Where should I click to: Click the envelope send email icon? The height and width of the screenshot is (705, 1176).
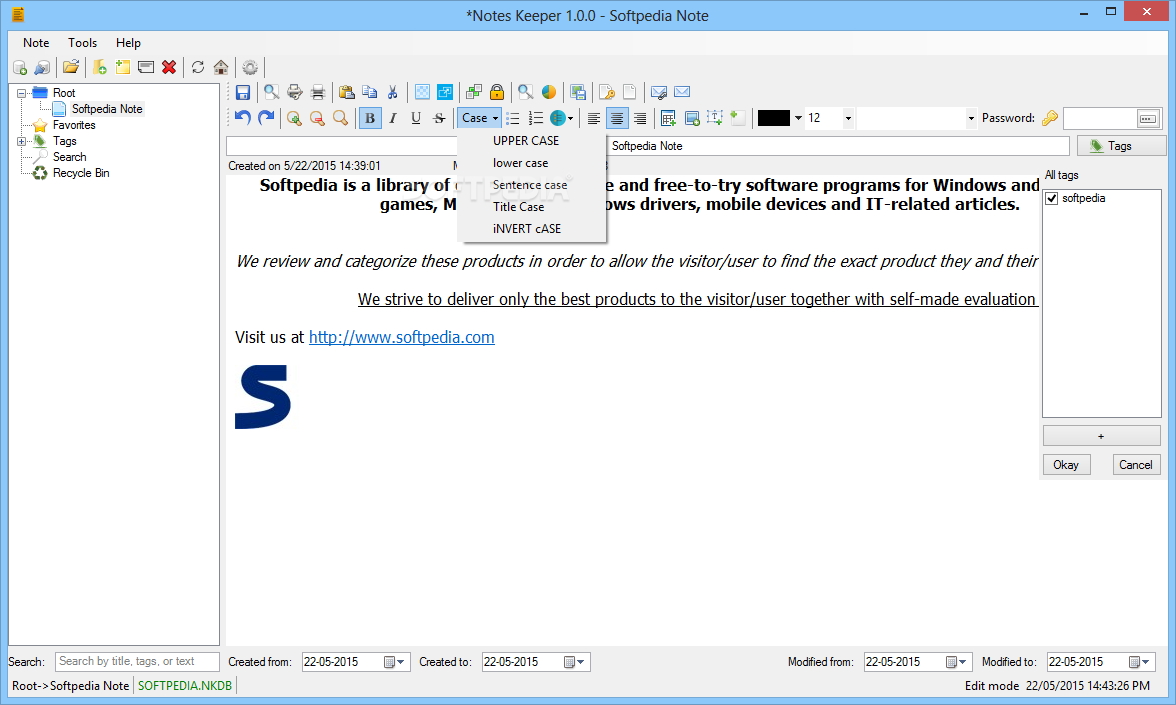682,92
